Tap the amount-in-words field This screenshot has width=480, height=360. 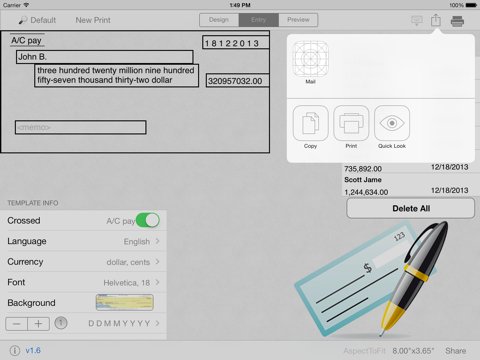(116, 76)
